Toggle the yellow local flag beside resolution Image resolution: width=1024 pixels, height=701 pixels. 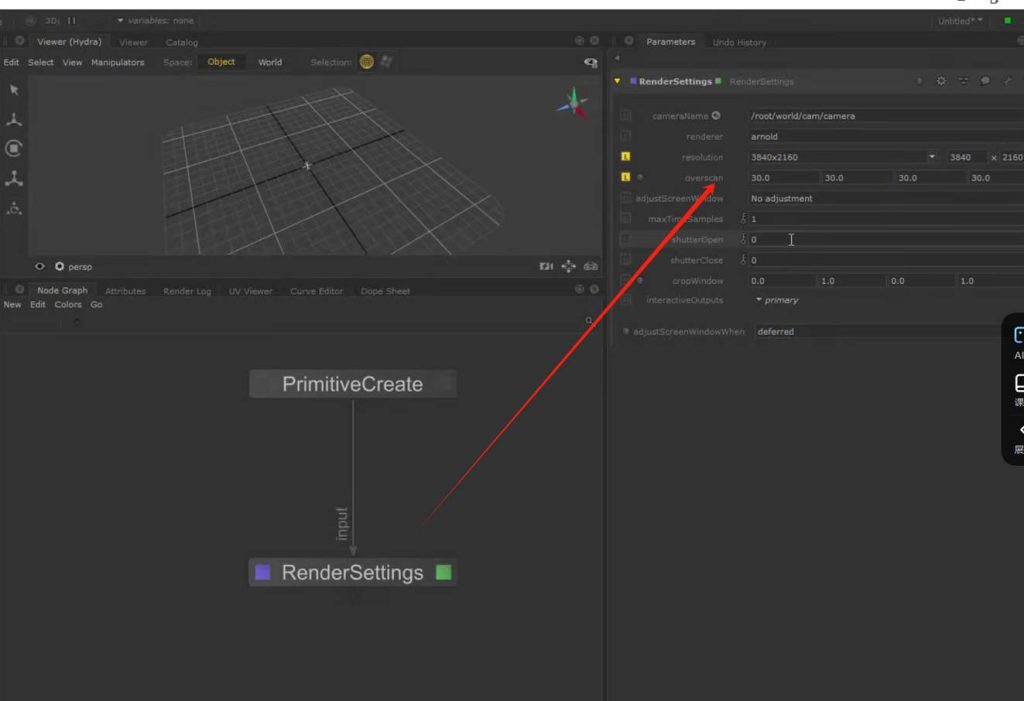pyautogui.click(x=626, y=157)
